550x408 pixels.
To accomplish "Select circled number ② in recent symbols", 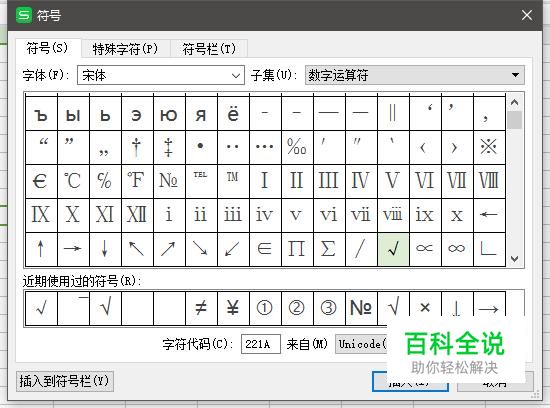I will tap(297, 308).
